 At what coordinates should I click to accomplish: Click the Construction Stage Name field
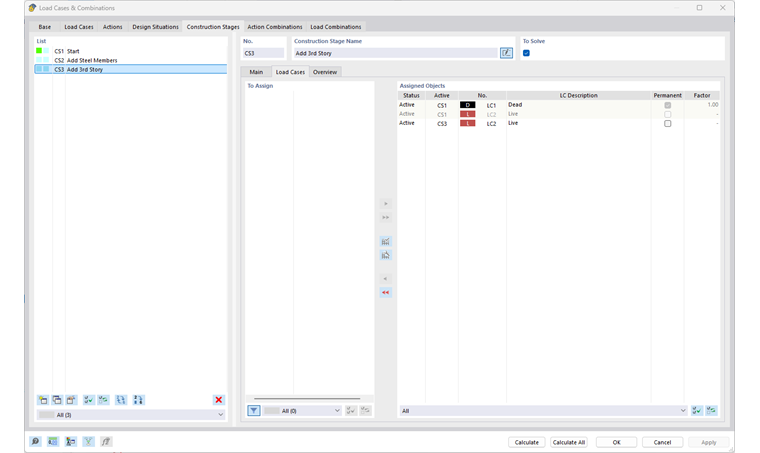point(395,53)
